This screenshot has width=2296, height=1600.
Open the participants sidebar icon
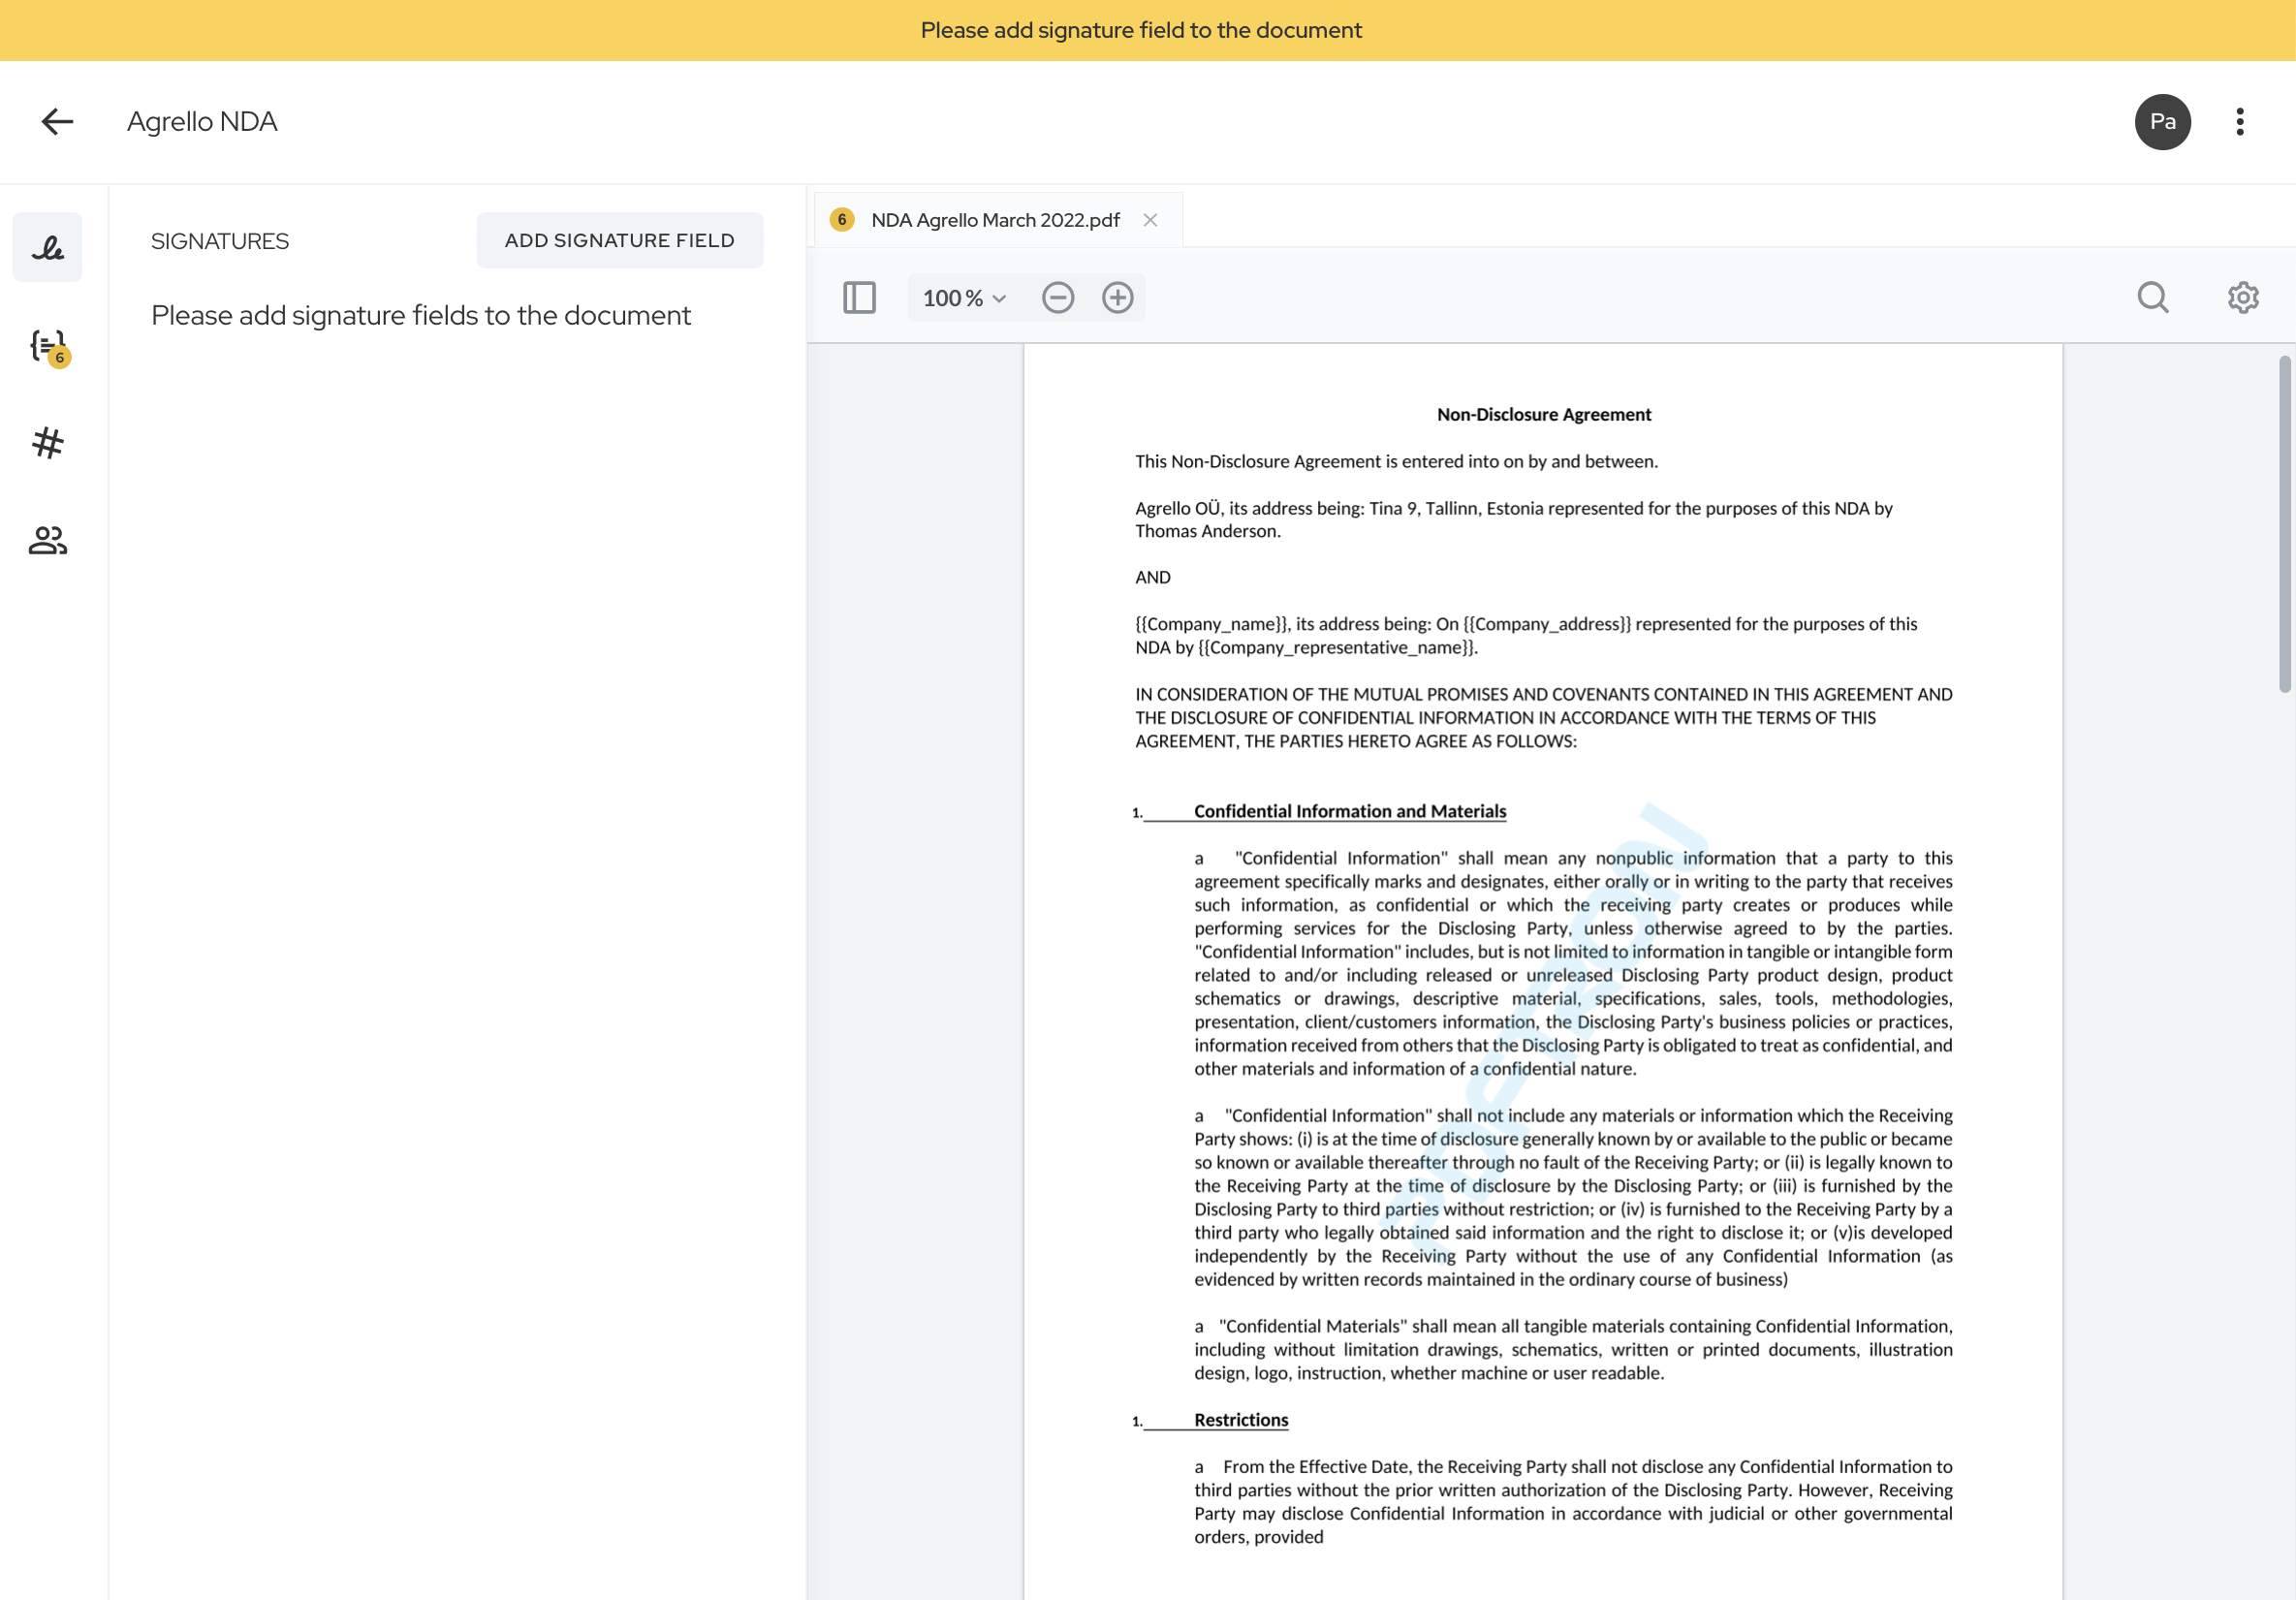pyautogui.click(x=47, y=541)
